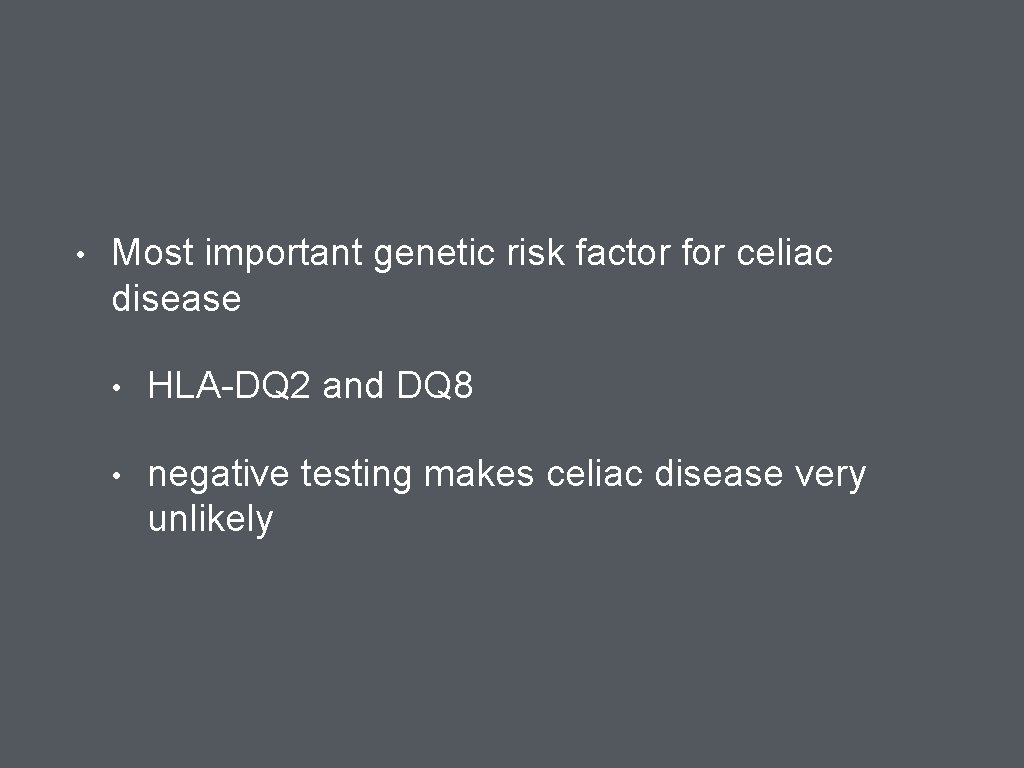This screenshot has width=1024, height=768.
Task: Click bullet marker beside 'negative testing'
Action: click(117, 476)
